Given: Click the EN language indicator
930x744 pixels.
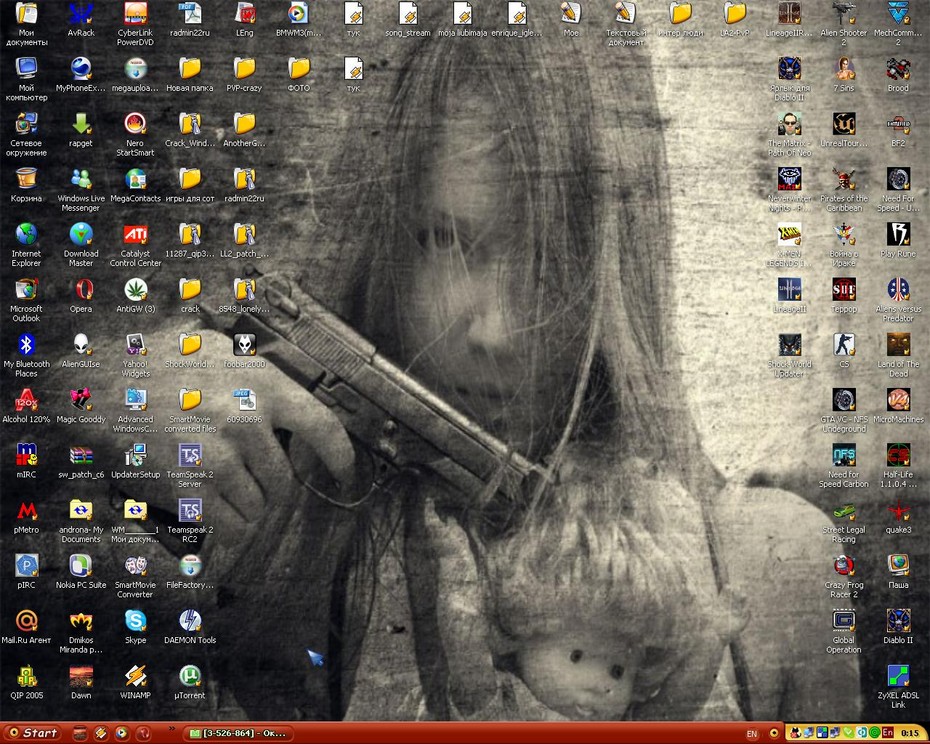Looking at the screenshot, I should pos(751,734).
